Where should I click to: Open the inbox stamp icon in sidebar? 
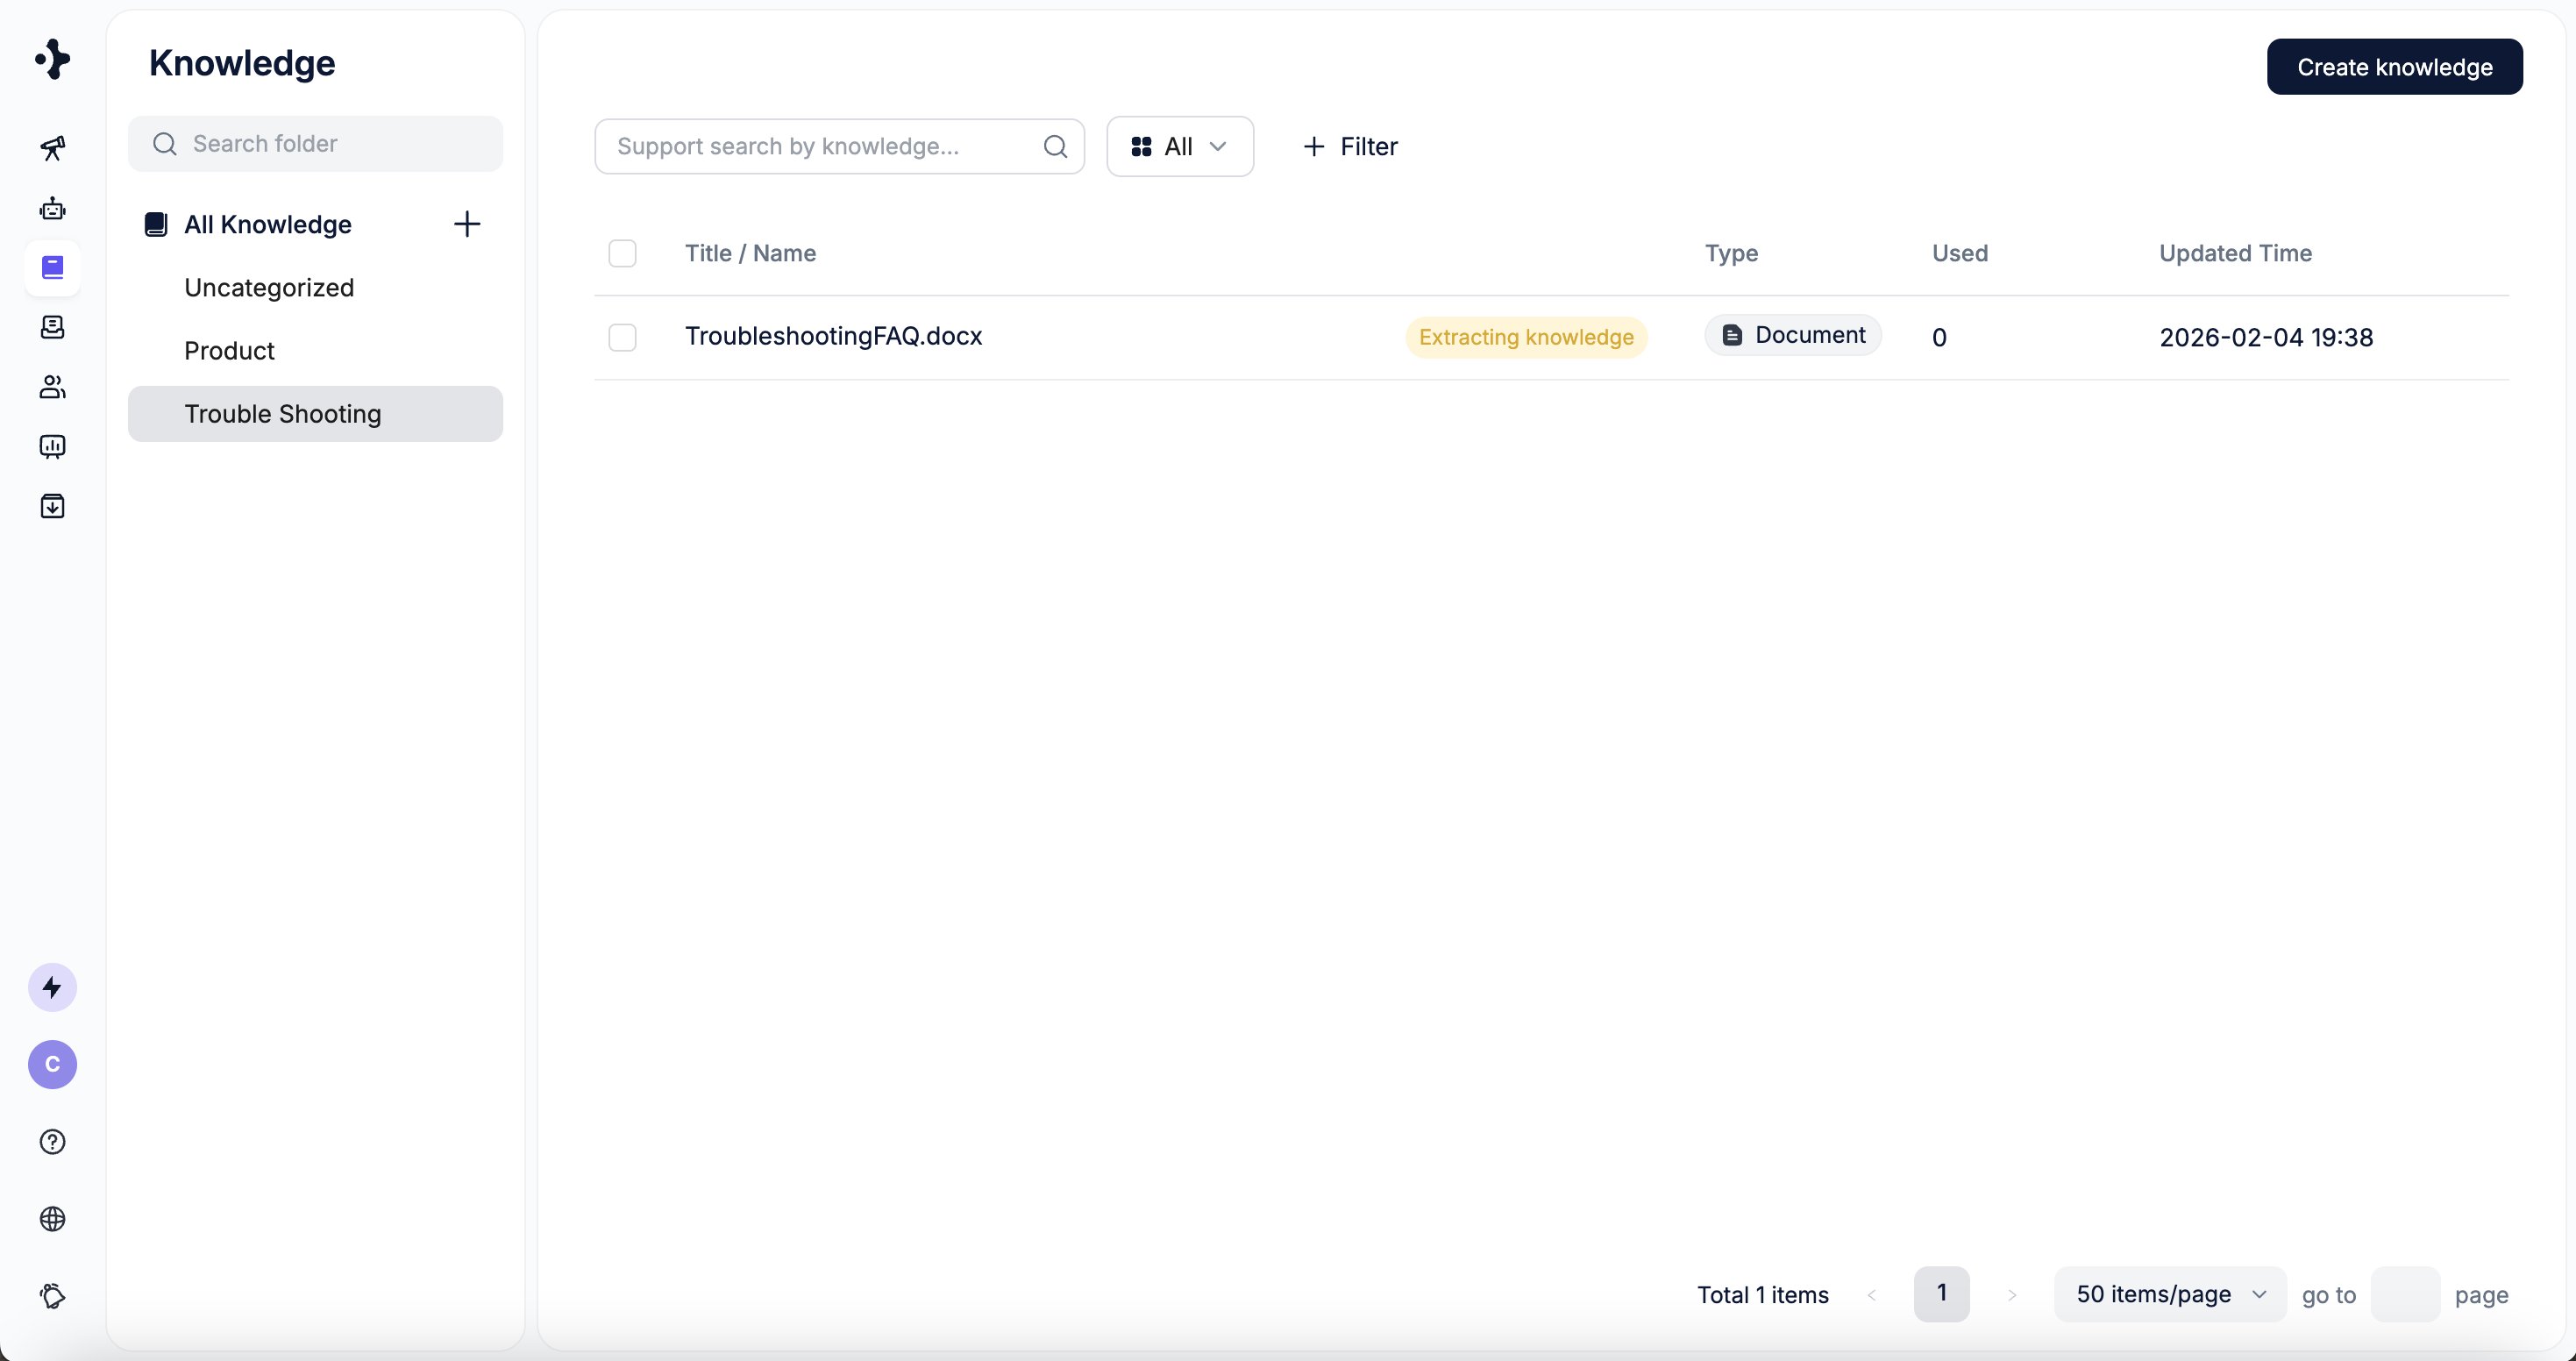pyautogui.click(x=52, y=327)
